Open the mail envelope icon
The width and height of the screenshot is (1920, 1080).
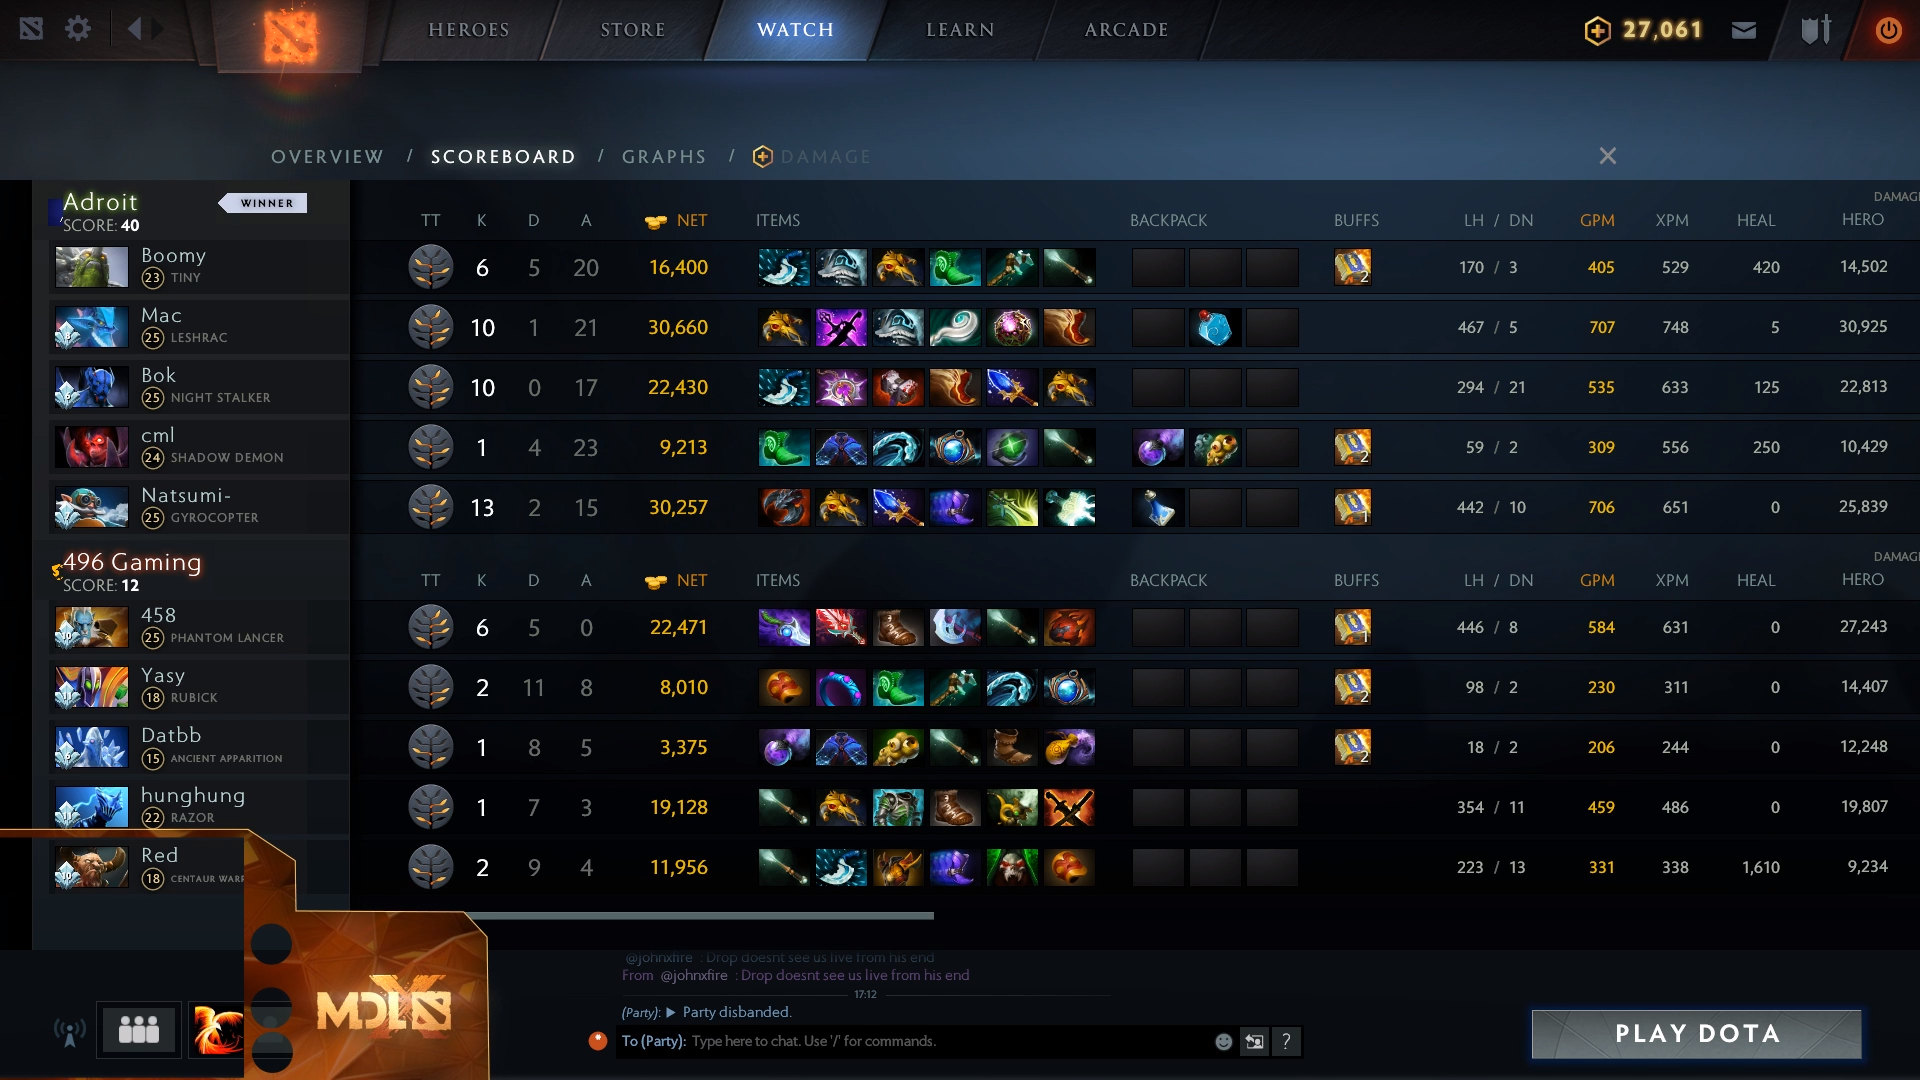[1744, 30]
